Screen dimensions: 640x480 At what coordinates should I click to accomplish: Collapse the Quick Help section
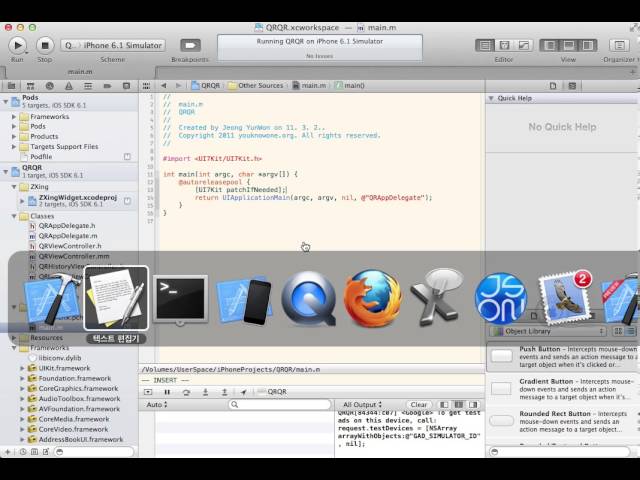coord(491,98)
